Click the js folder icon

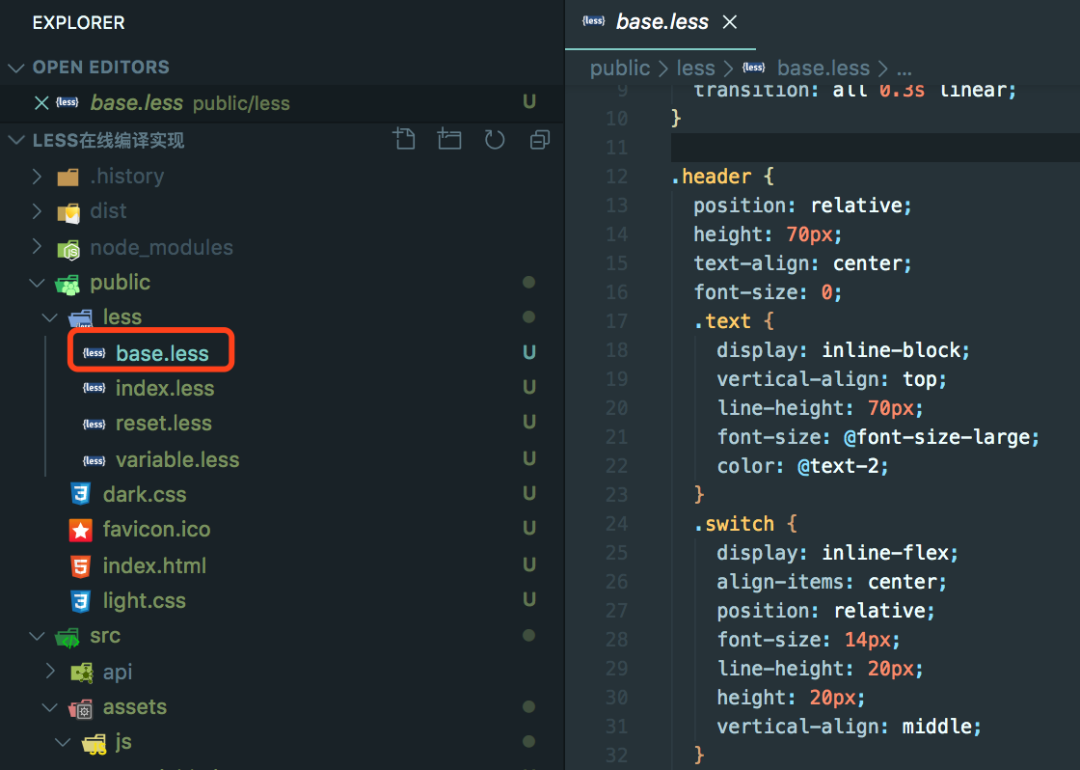click(94, 744)
